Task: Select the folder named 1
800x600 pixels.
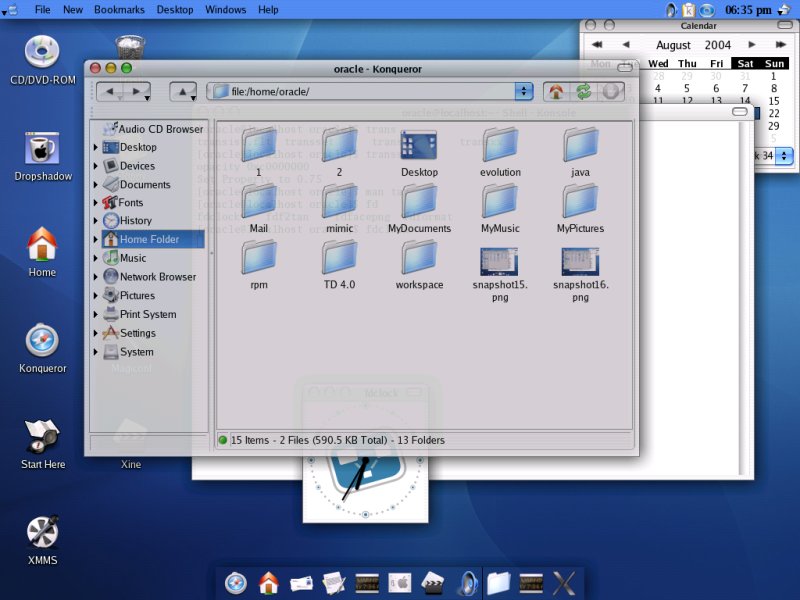Action: pos(259,152)
